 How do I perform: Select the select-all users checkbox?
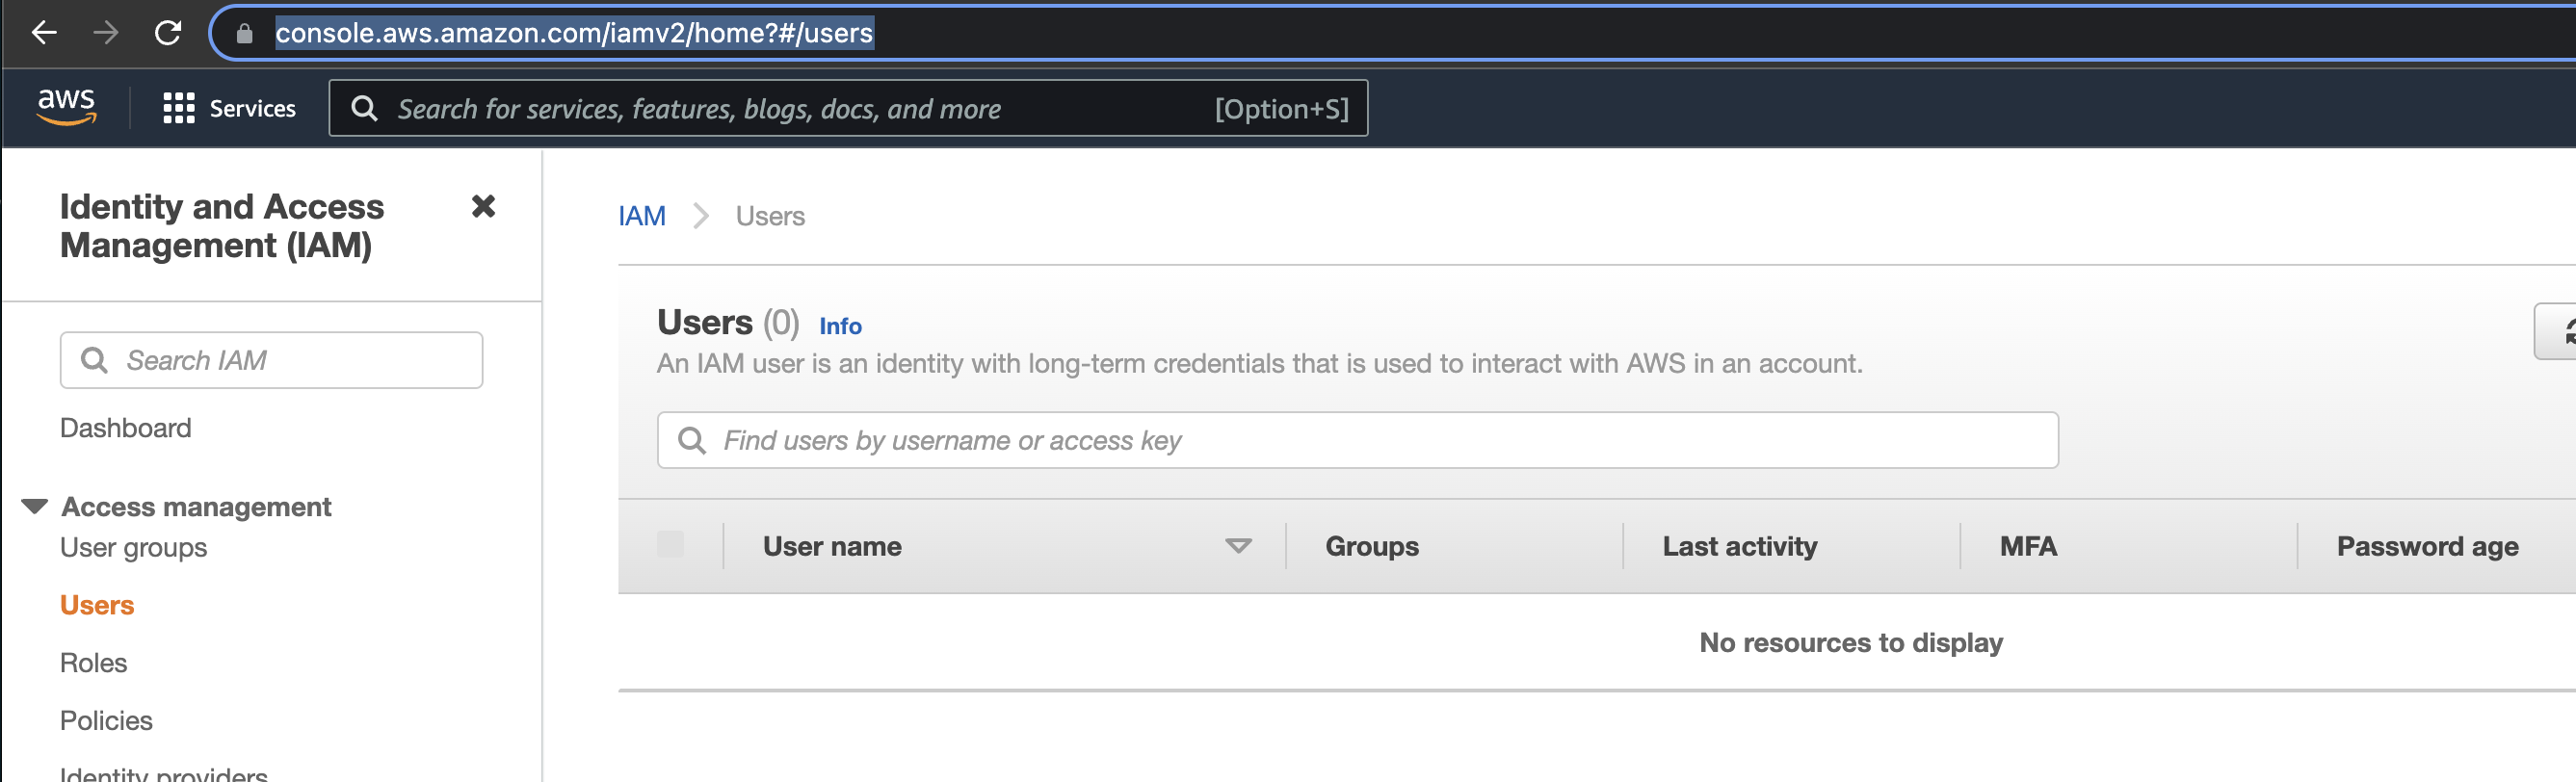[672, 545]
